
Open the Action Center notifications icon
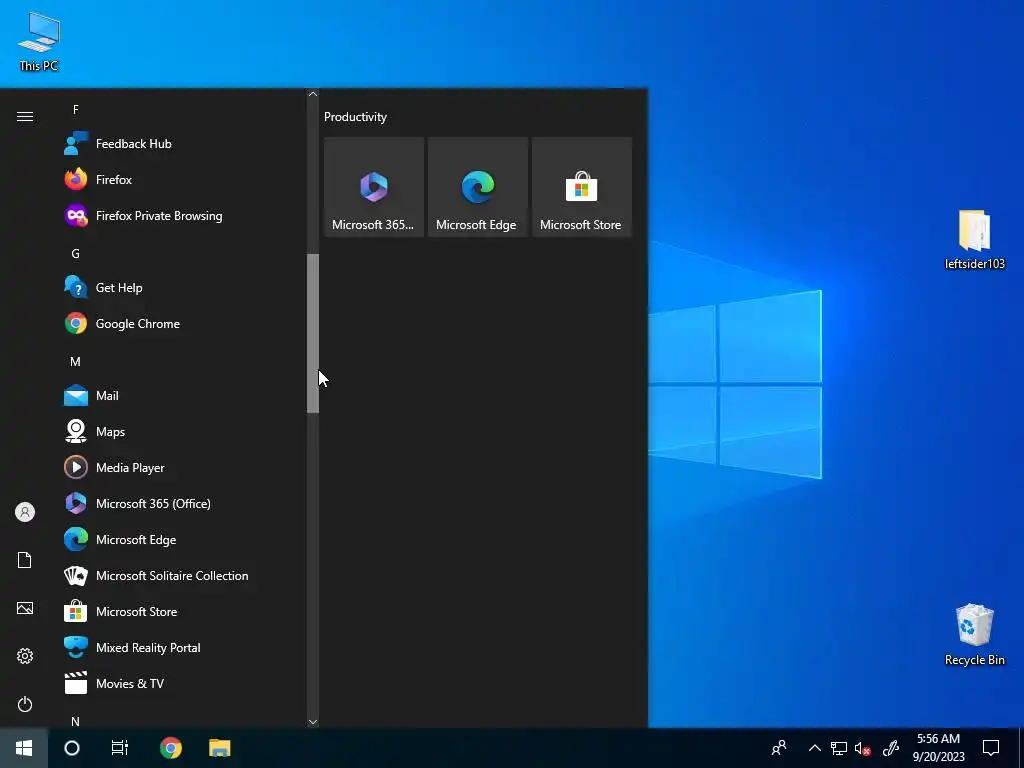coord(991,748)
